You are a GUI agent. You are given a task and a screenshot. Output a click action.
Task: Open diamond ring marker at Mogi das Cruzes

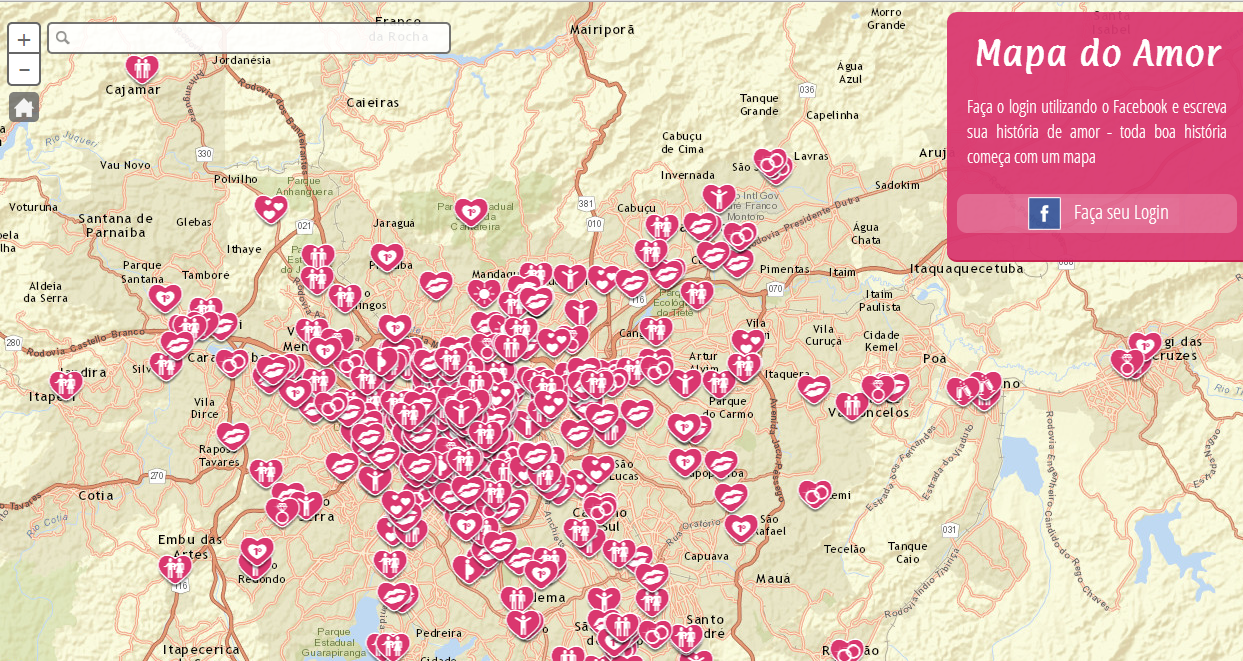(1127, 363)
